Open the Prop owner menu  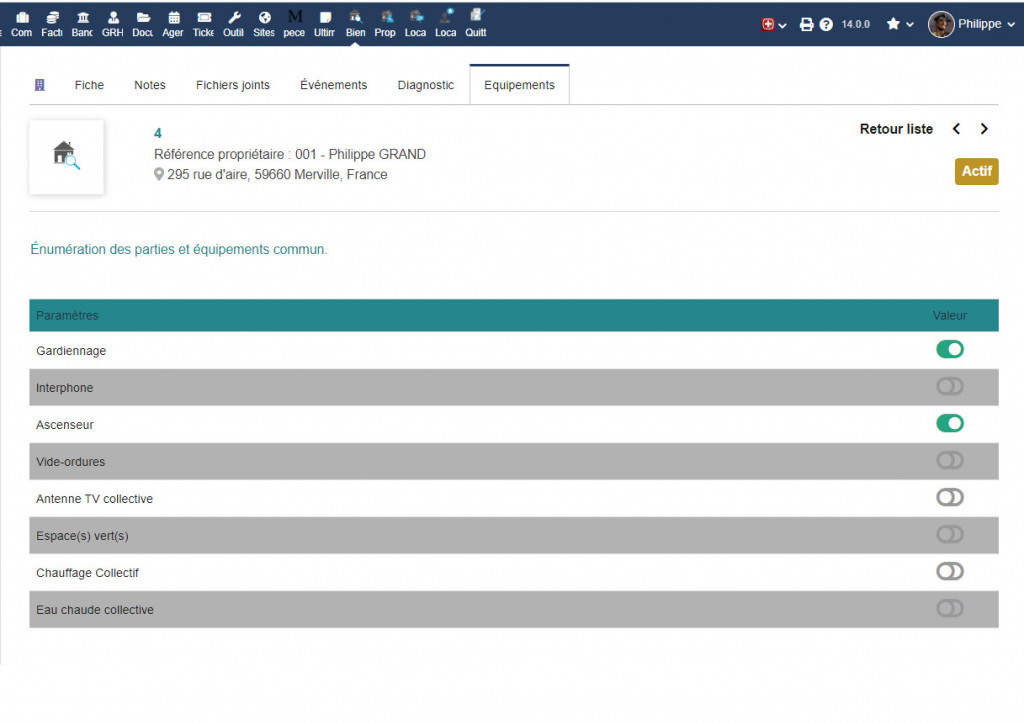[385, 24]
